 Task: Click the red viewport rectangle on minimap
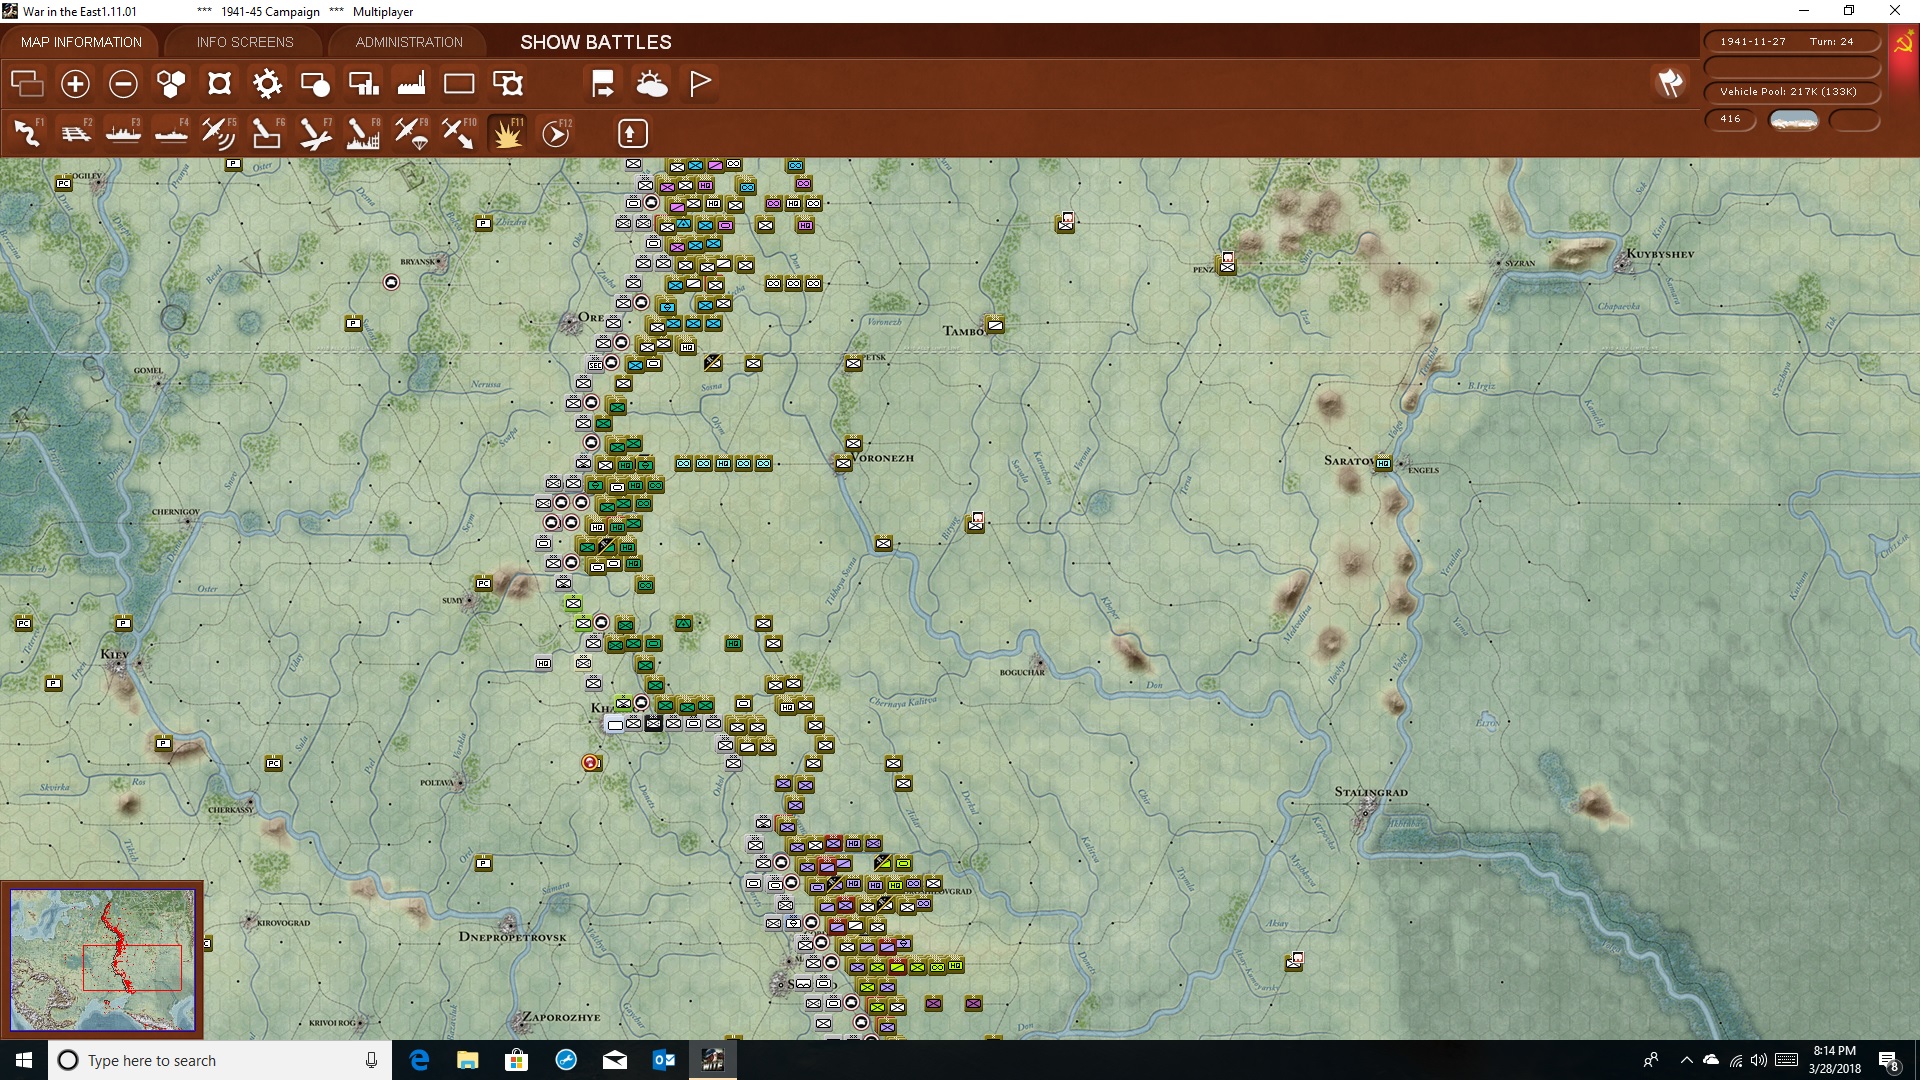tap(132, 968)
